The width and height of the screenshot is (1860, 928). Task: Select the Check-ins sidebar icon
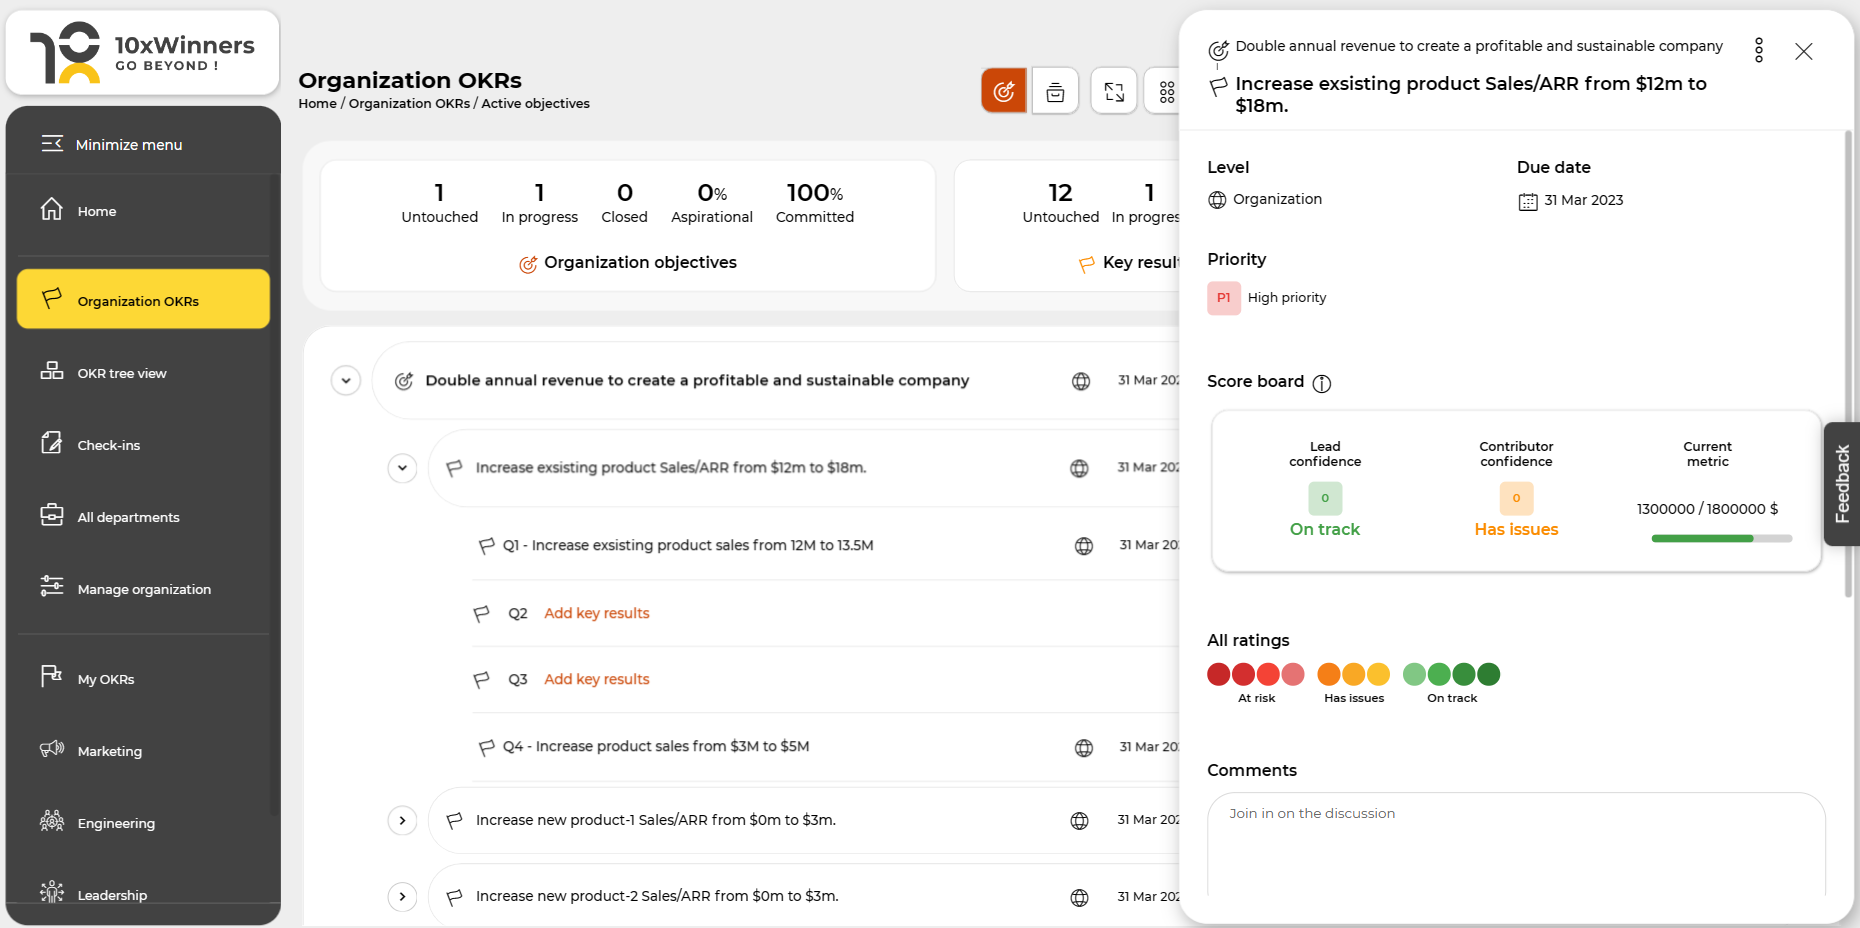pos(52,443)
